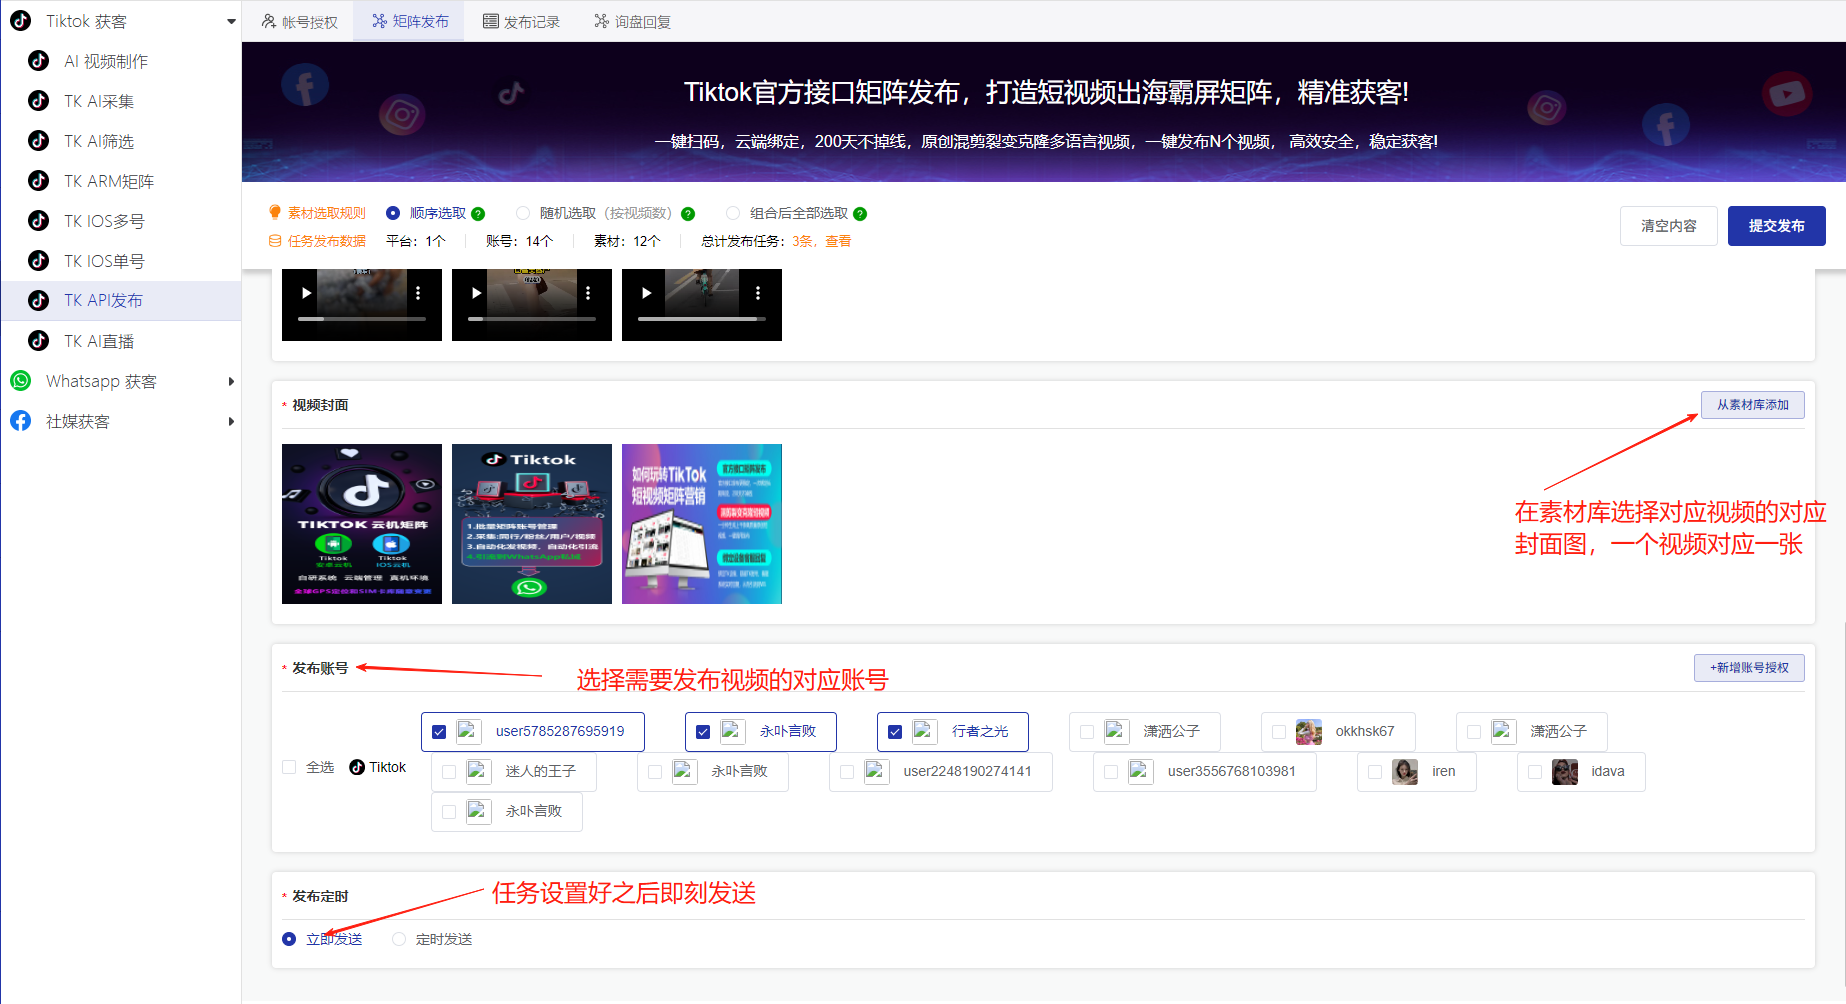Enable the 全选 checkbox for Tiktok accounts
This screenshot has width=1846, height=1004.
coord(290,767)
